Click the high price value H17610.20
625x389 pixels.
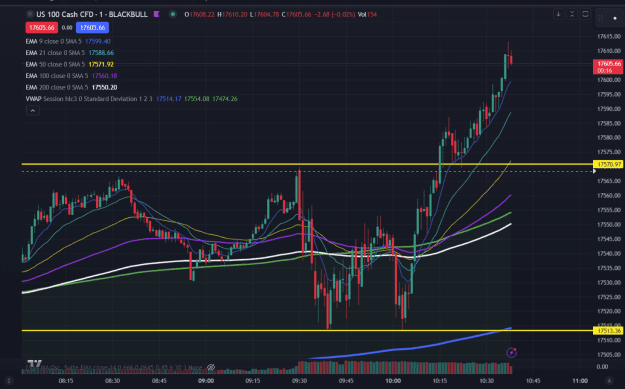232,14
